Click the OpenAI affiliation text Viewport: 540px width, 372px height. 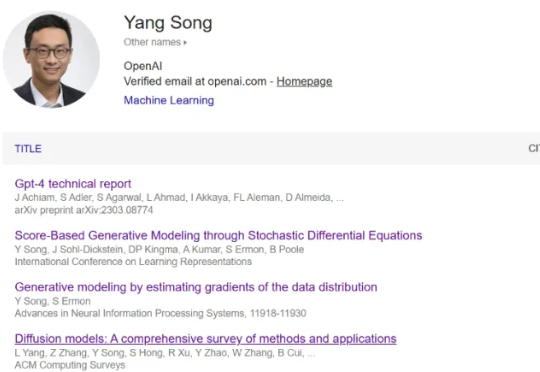click(143, 66)
